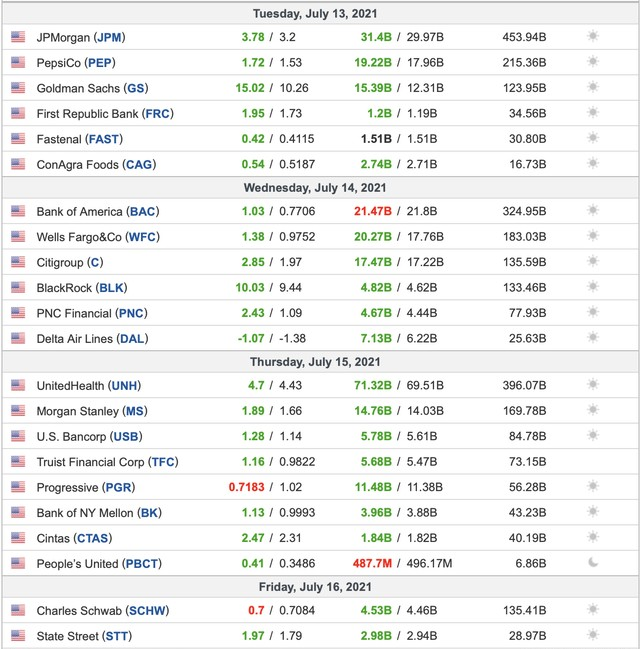Screen dimensions: 640x649
Task: Open the MS ticker link
Action: [x=135, y=411]
